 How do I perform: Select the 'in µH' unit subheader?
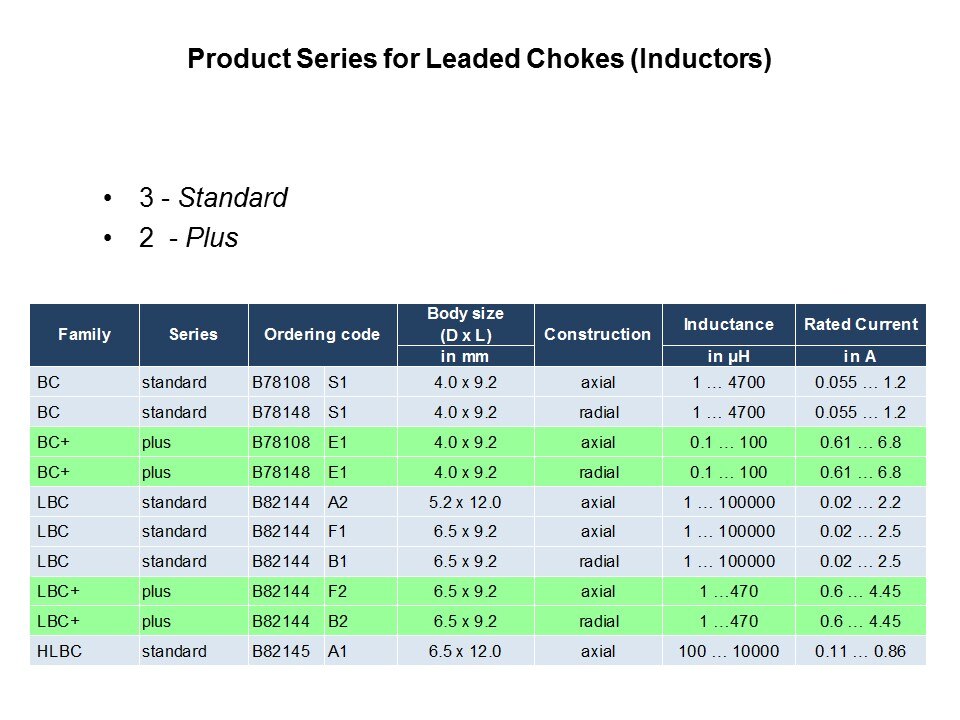728,357
